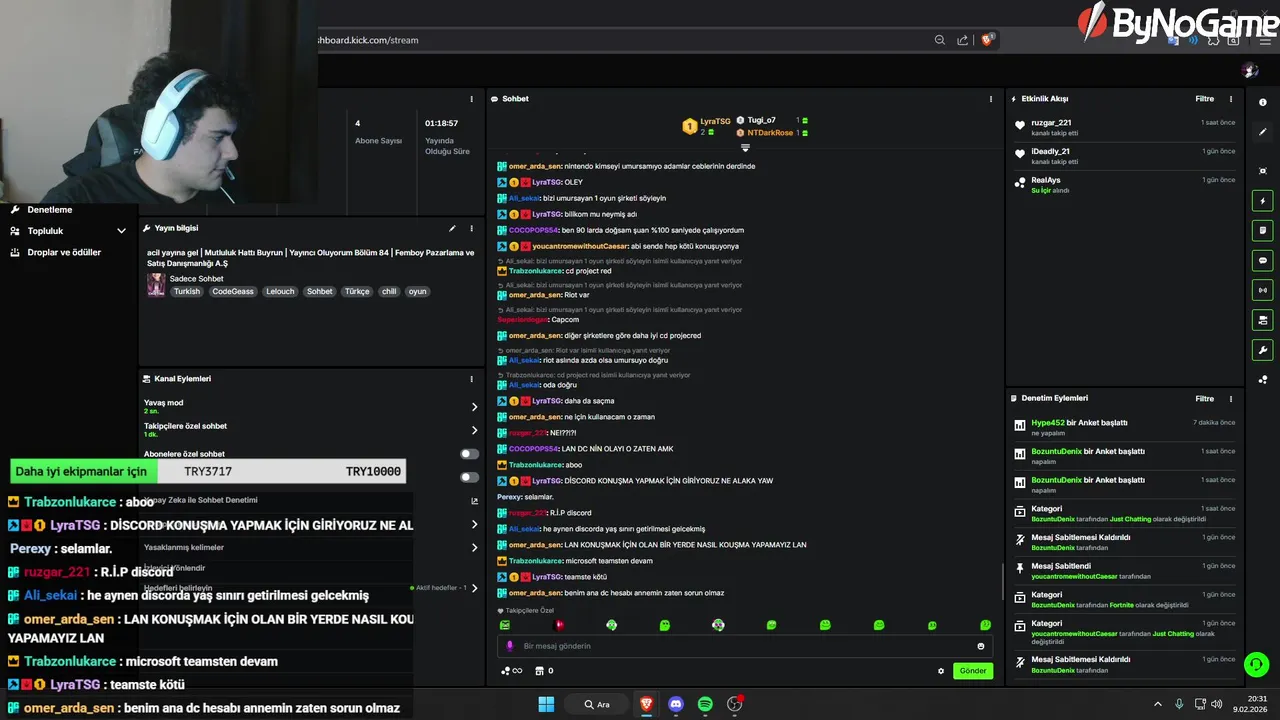Click the share icon in address bar
1280x720 pixels.
tap(963, 40)
